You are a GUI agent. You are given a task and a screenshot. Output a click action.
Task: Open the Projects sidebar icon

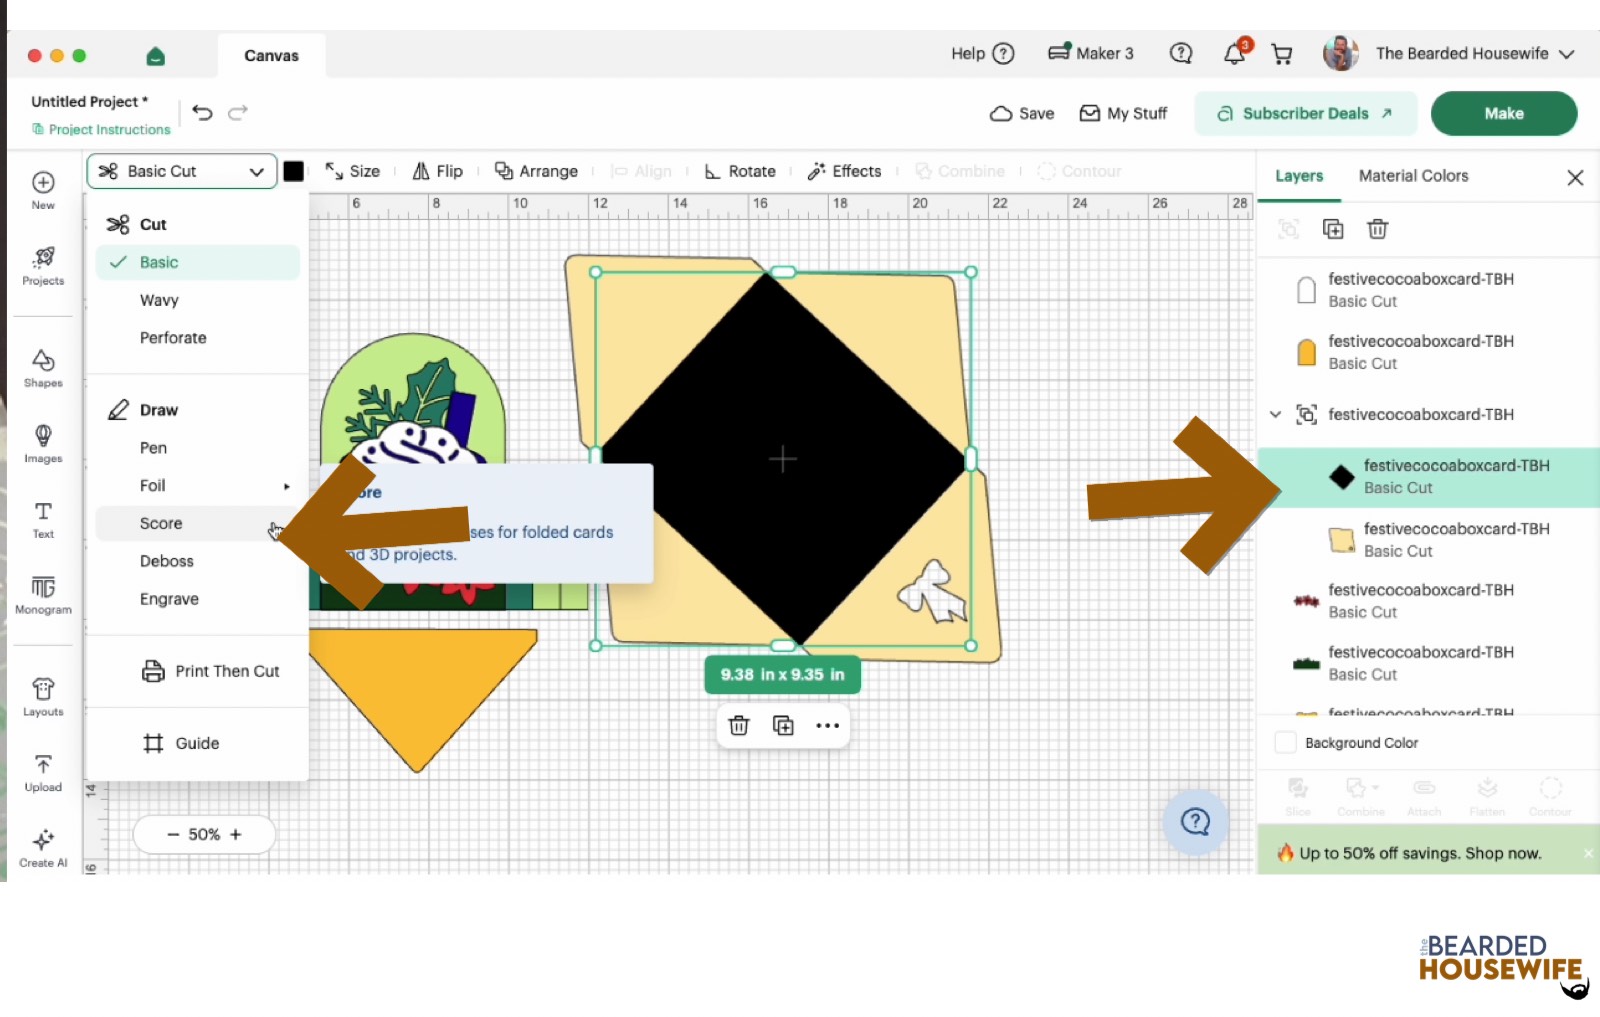pos(43,266)
